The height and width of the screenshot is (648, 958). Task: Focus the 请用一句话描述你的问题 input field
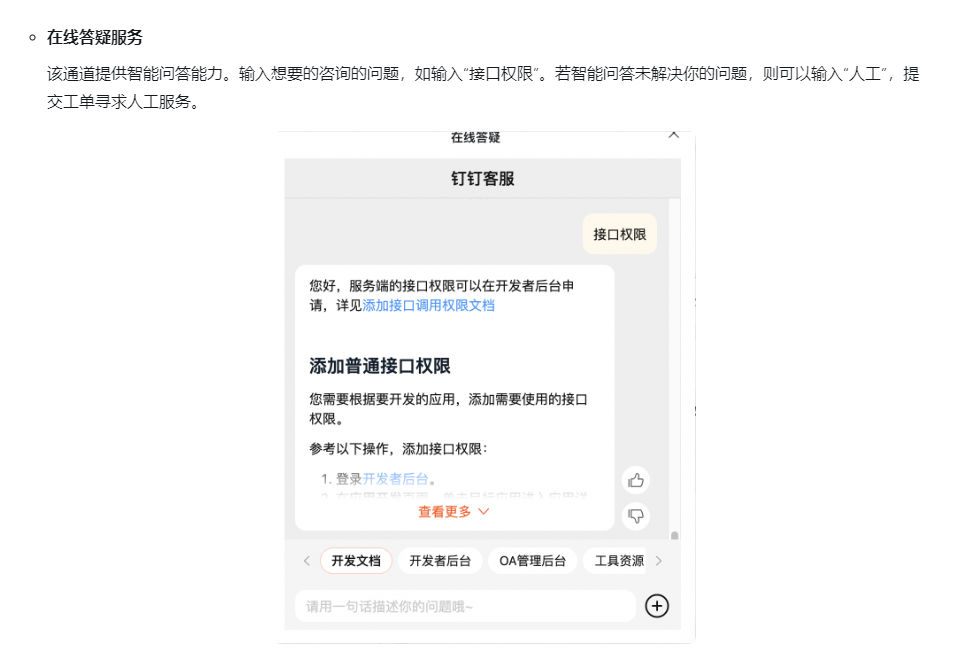pyautogui.click(x=466, y=606)
